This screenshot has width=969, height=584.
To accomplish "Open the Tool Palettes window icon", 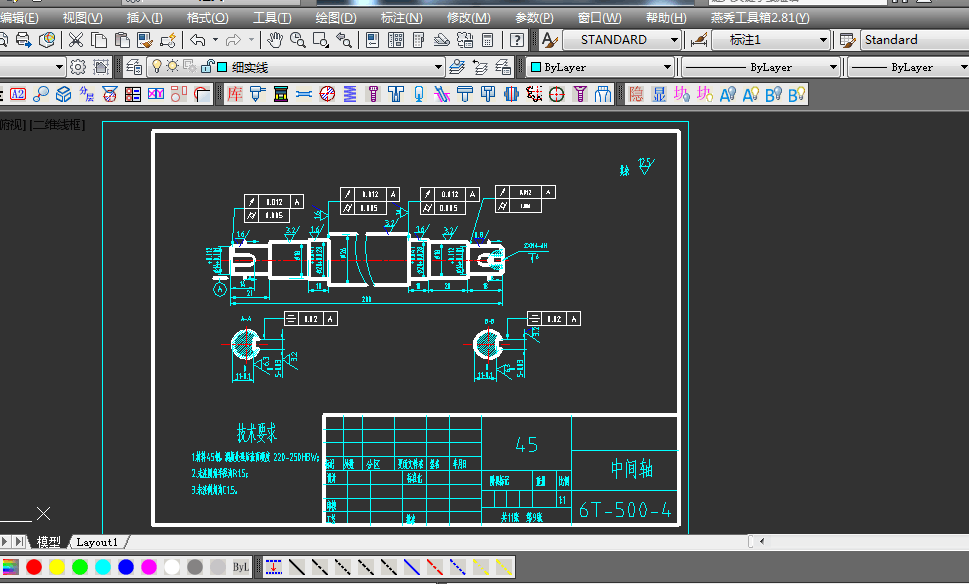I will (418, 40).
